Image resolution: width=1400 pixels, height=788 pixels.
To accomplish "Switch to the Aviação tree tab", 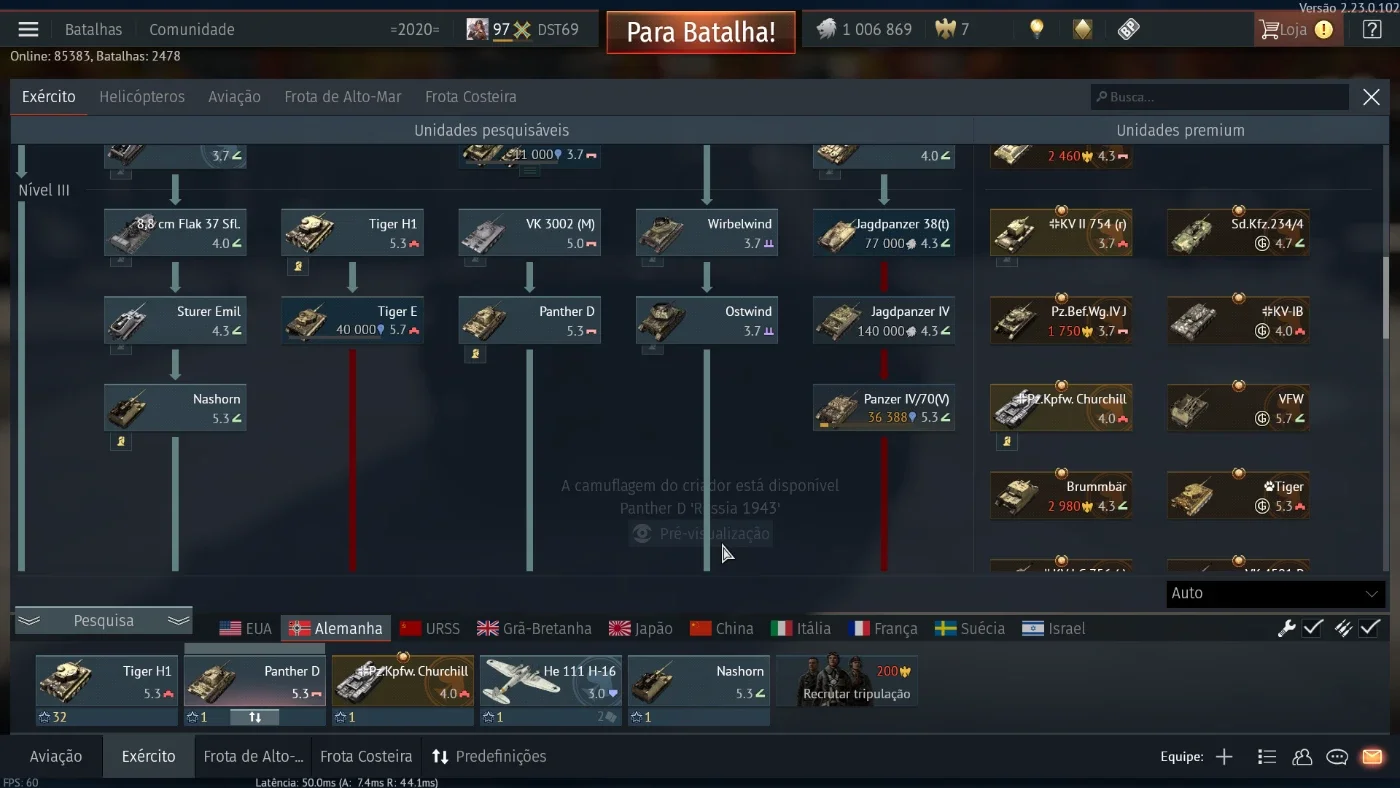I will coord(234,97).
